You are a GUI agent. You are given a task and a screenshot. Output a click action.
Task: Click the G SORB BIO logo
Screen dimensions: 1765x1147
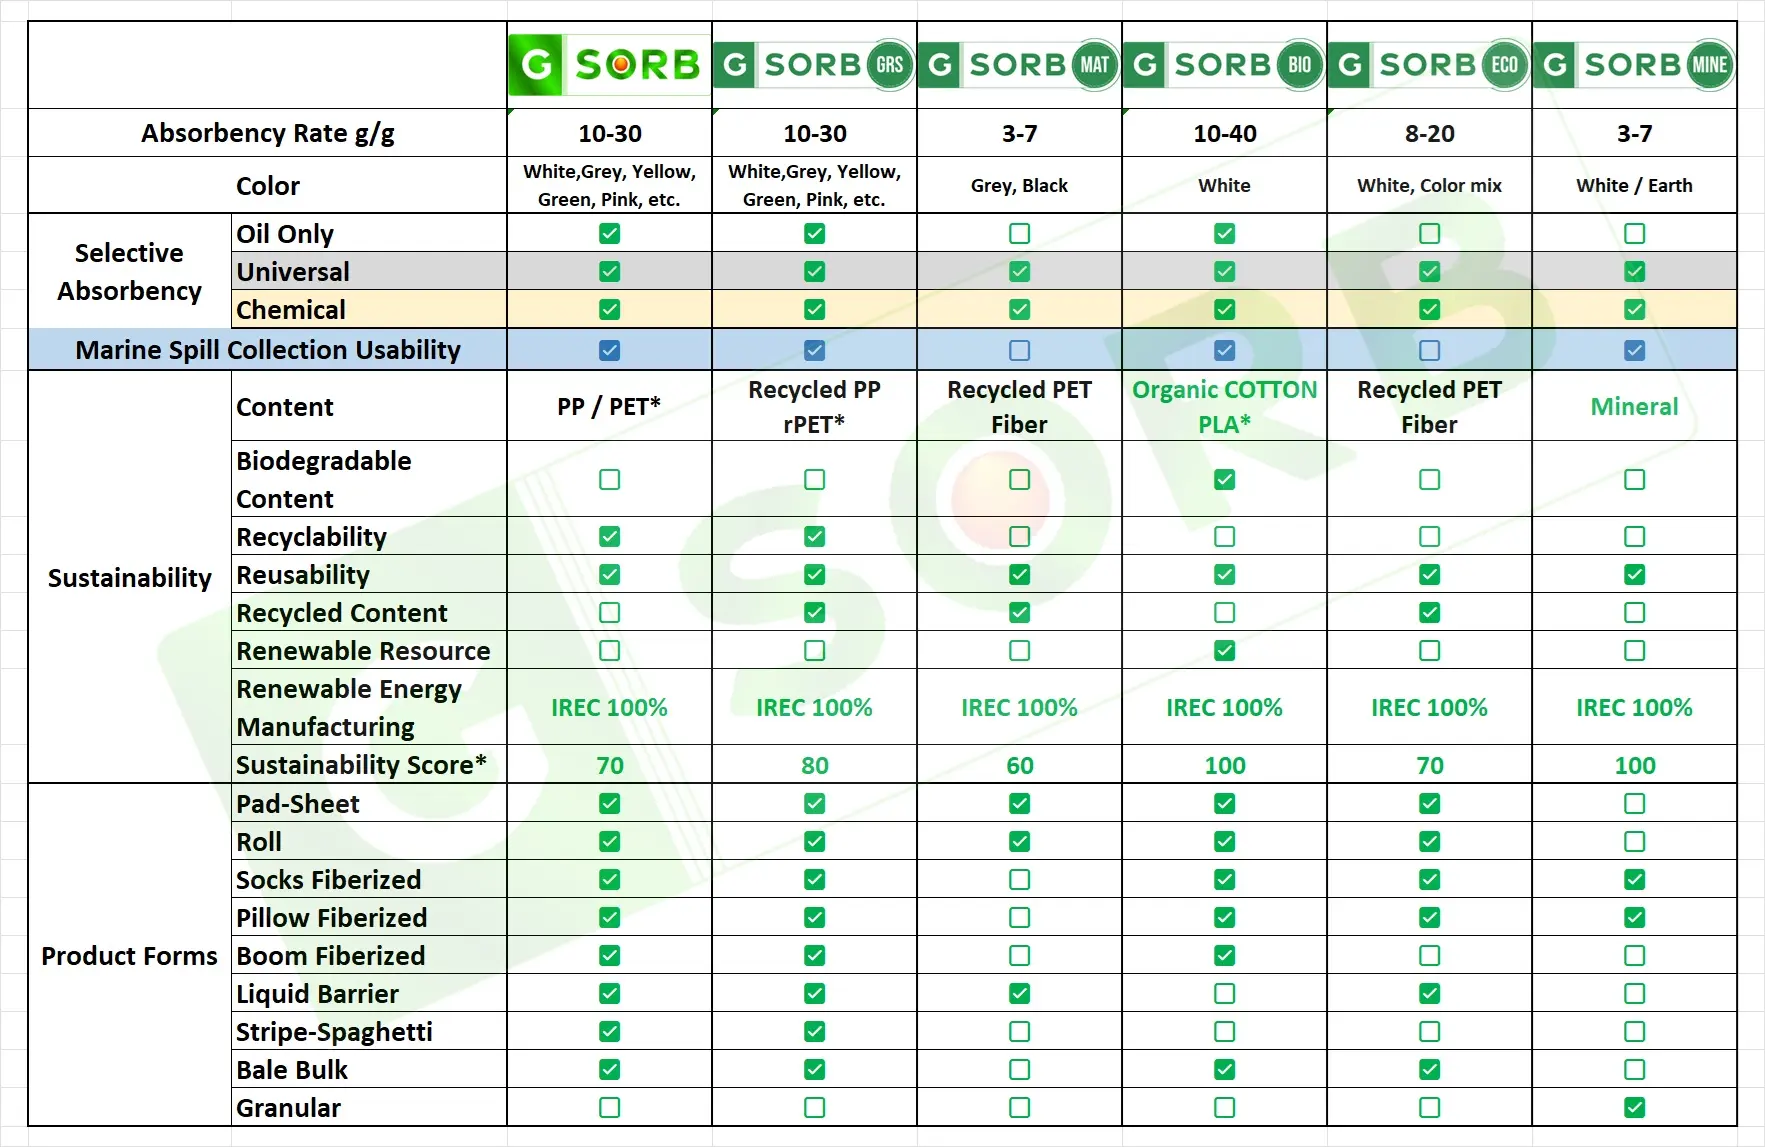click(1224, 65)
